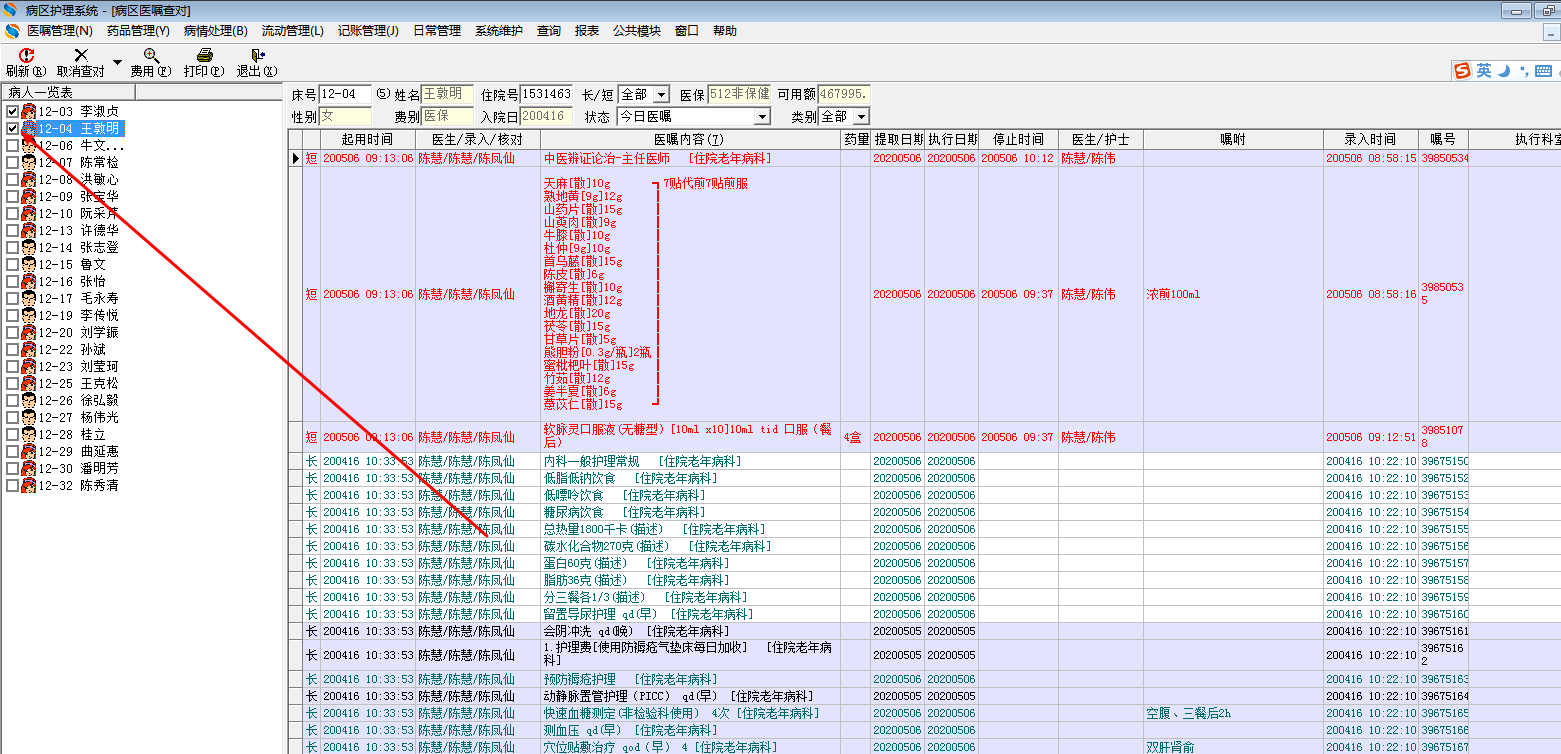Viewport: 1561px width, 754px height.
Task: Check the checkbox for 12-32 陈秀清
Action: (x=12, y=485)
